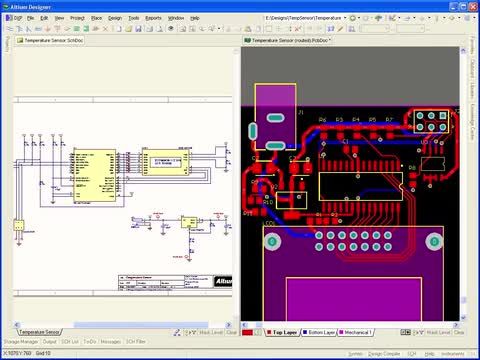
Task: Open the Edit menu
Action: [x=44, y=18]
